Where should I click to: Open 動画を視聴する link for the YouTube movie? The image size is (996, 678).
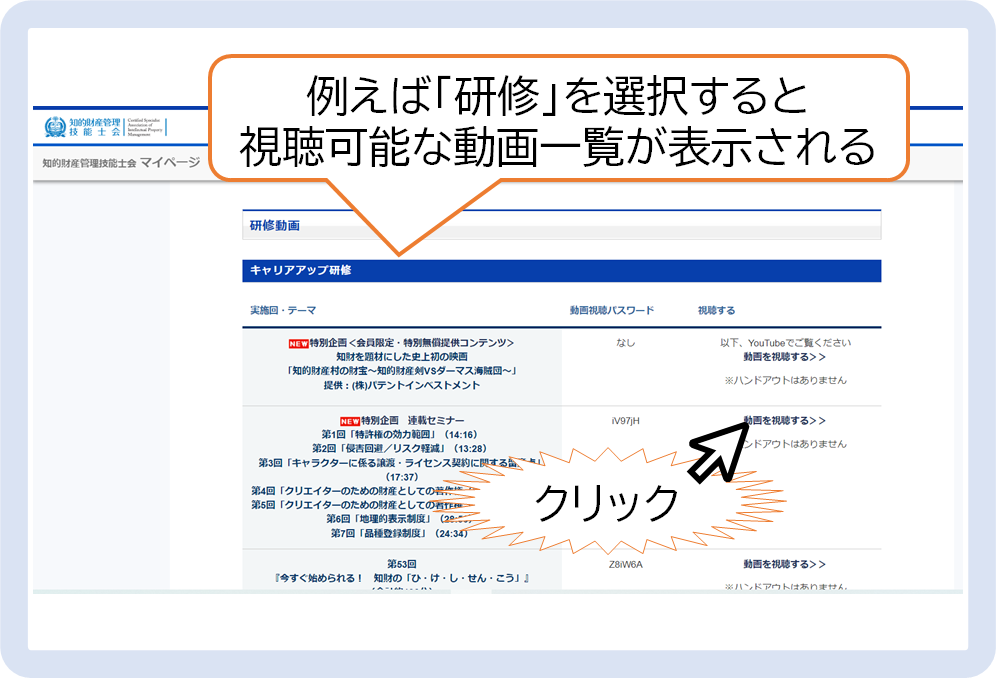(x=784, y=356)
